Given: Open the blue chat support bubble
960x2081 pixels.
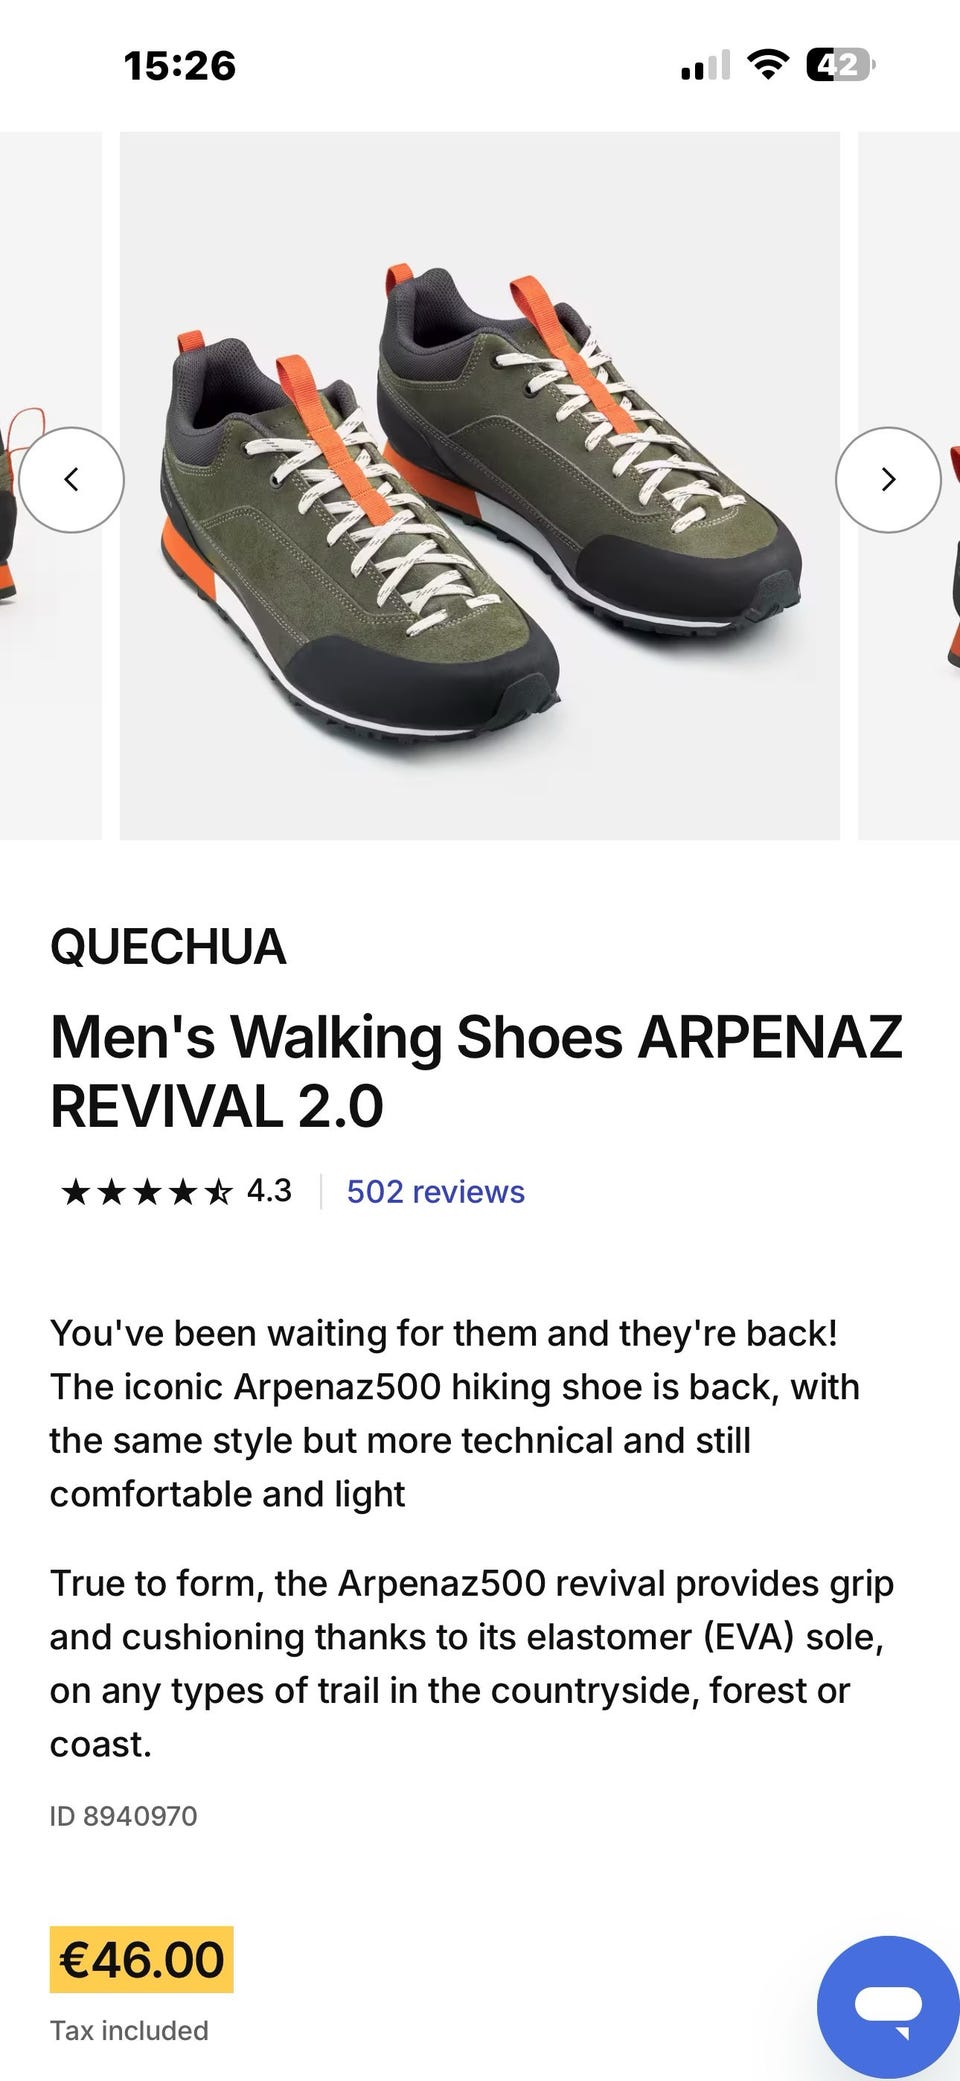Looking at the screenshot, I should coord(888,2008).
